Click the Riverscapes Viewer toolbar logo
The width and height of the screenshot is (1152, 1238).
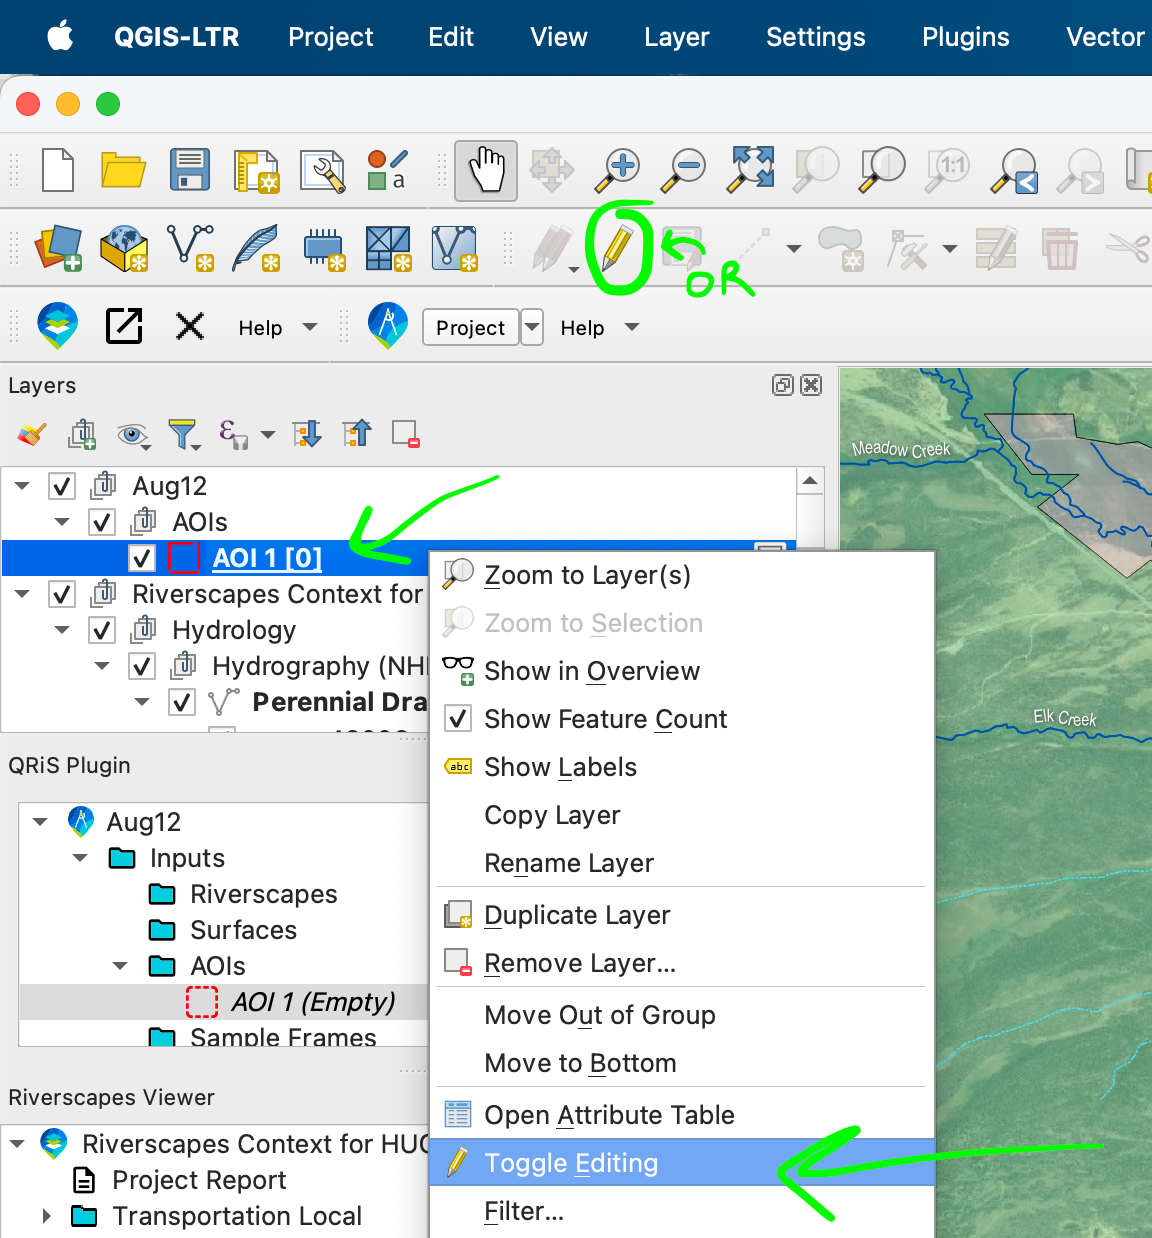(58, 326)
